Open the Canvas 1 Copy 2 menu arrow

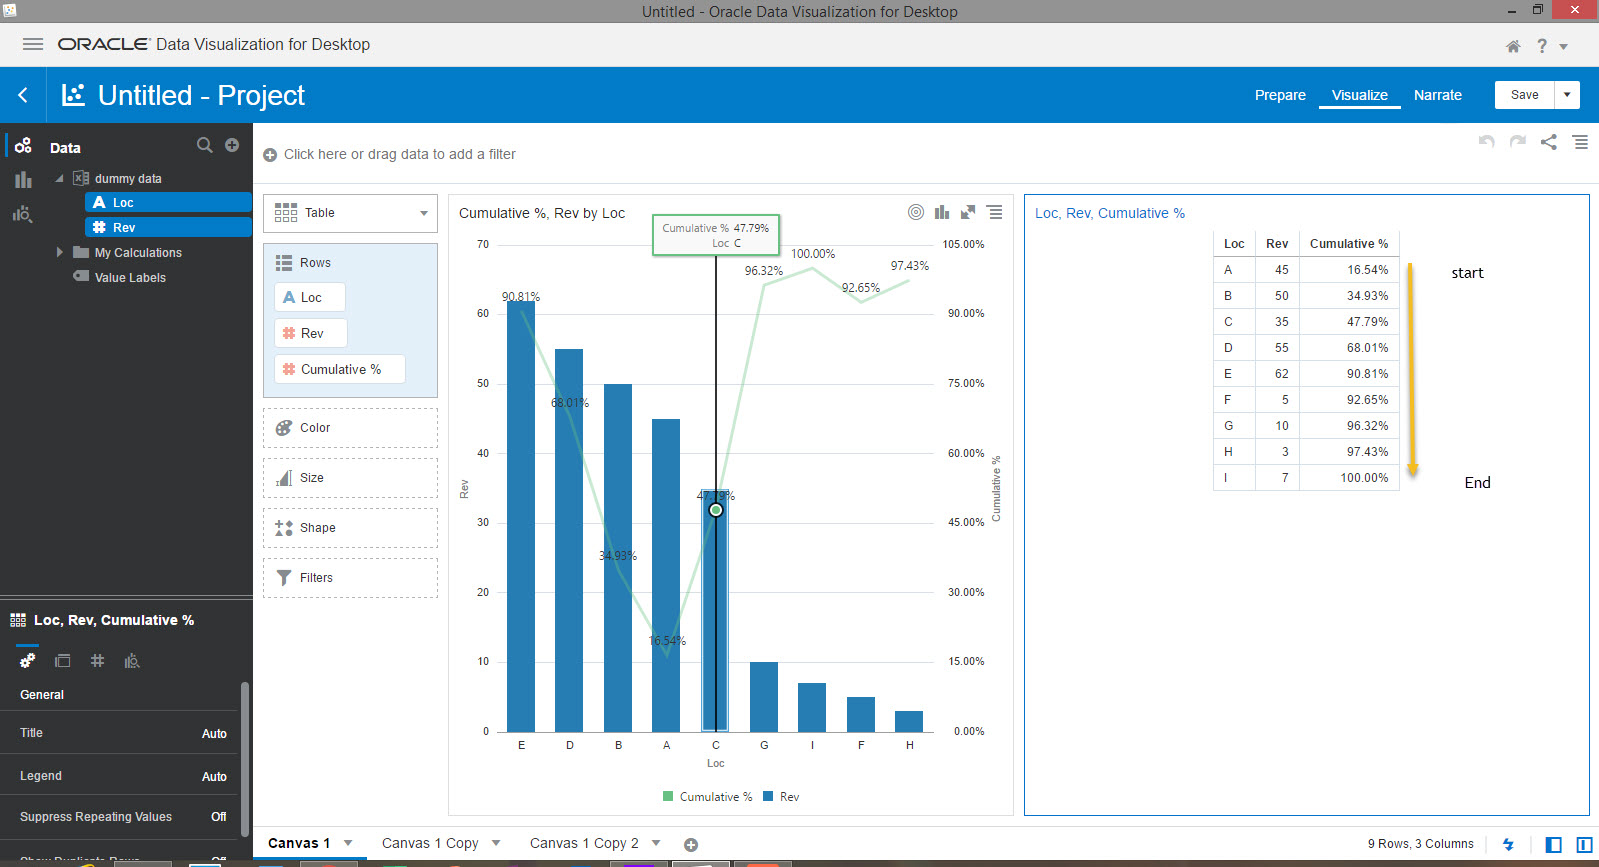pos(656,843)
